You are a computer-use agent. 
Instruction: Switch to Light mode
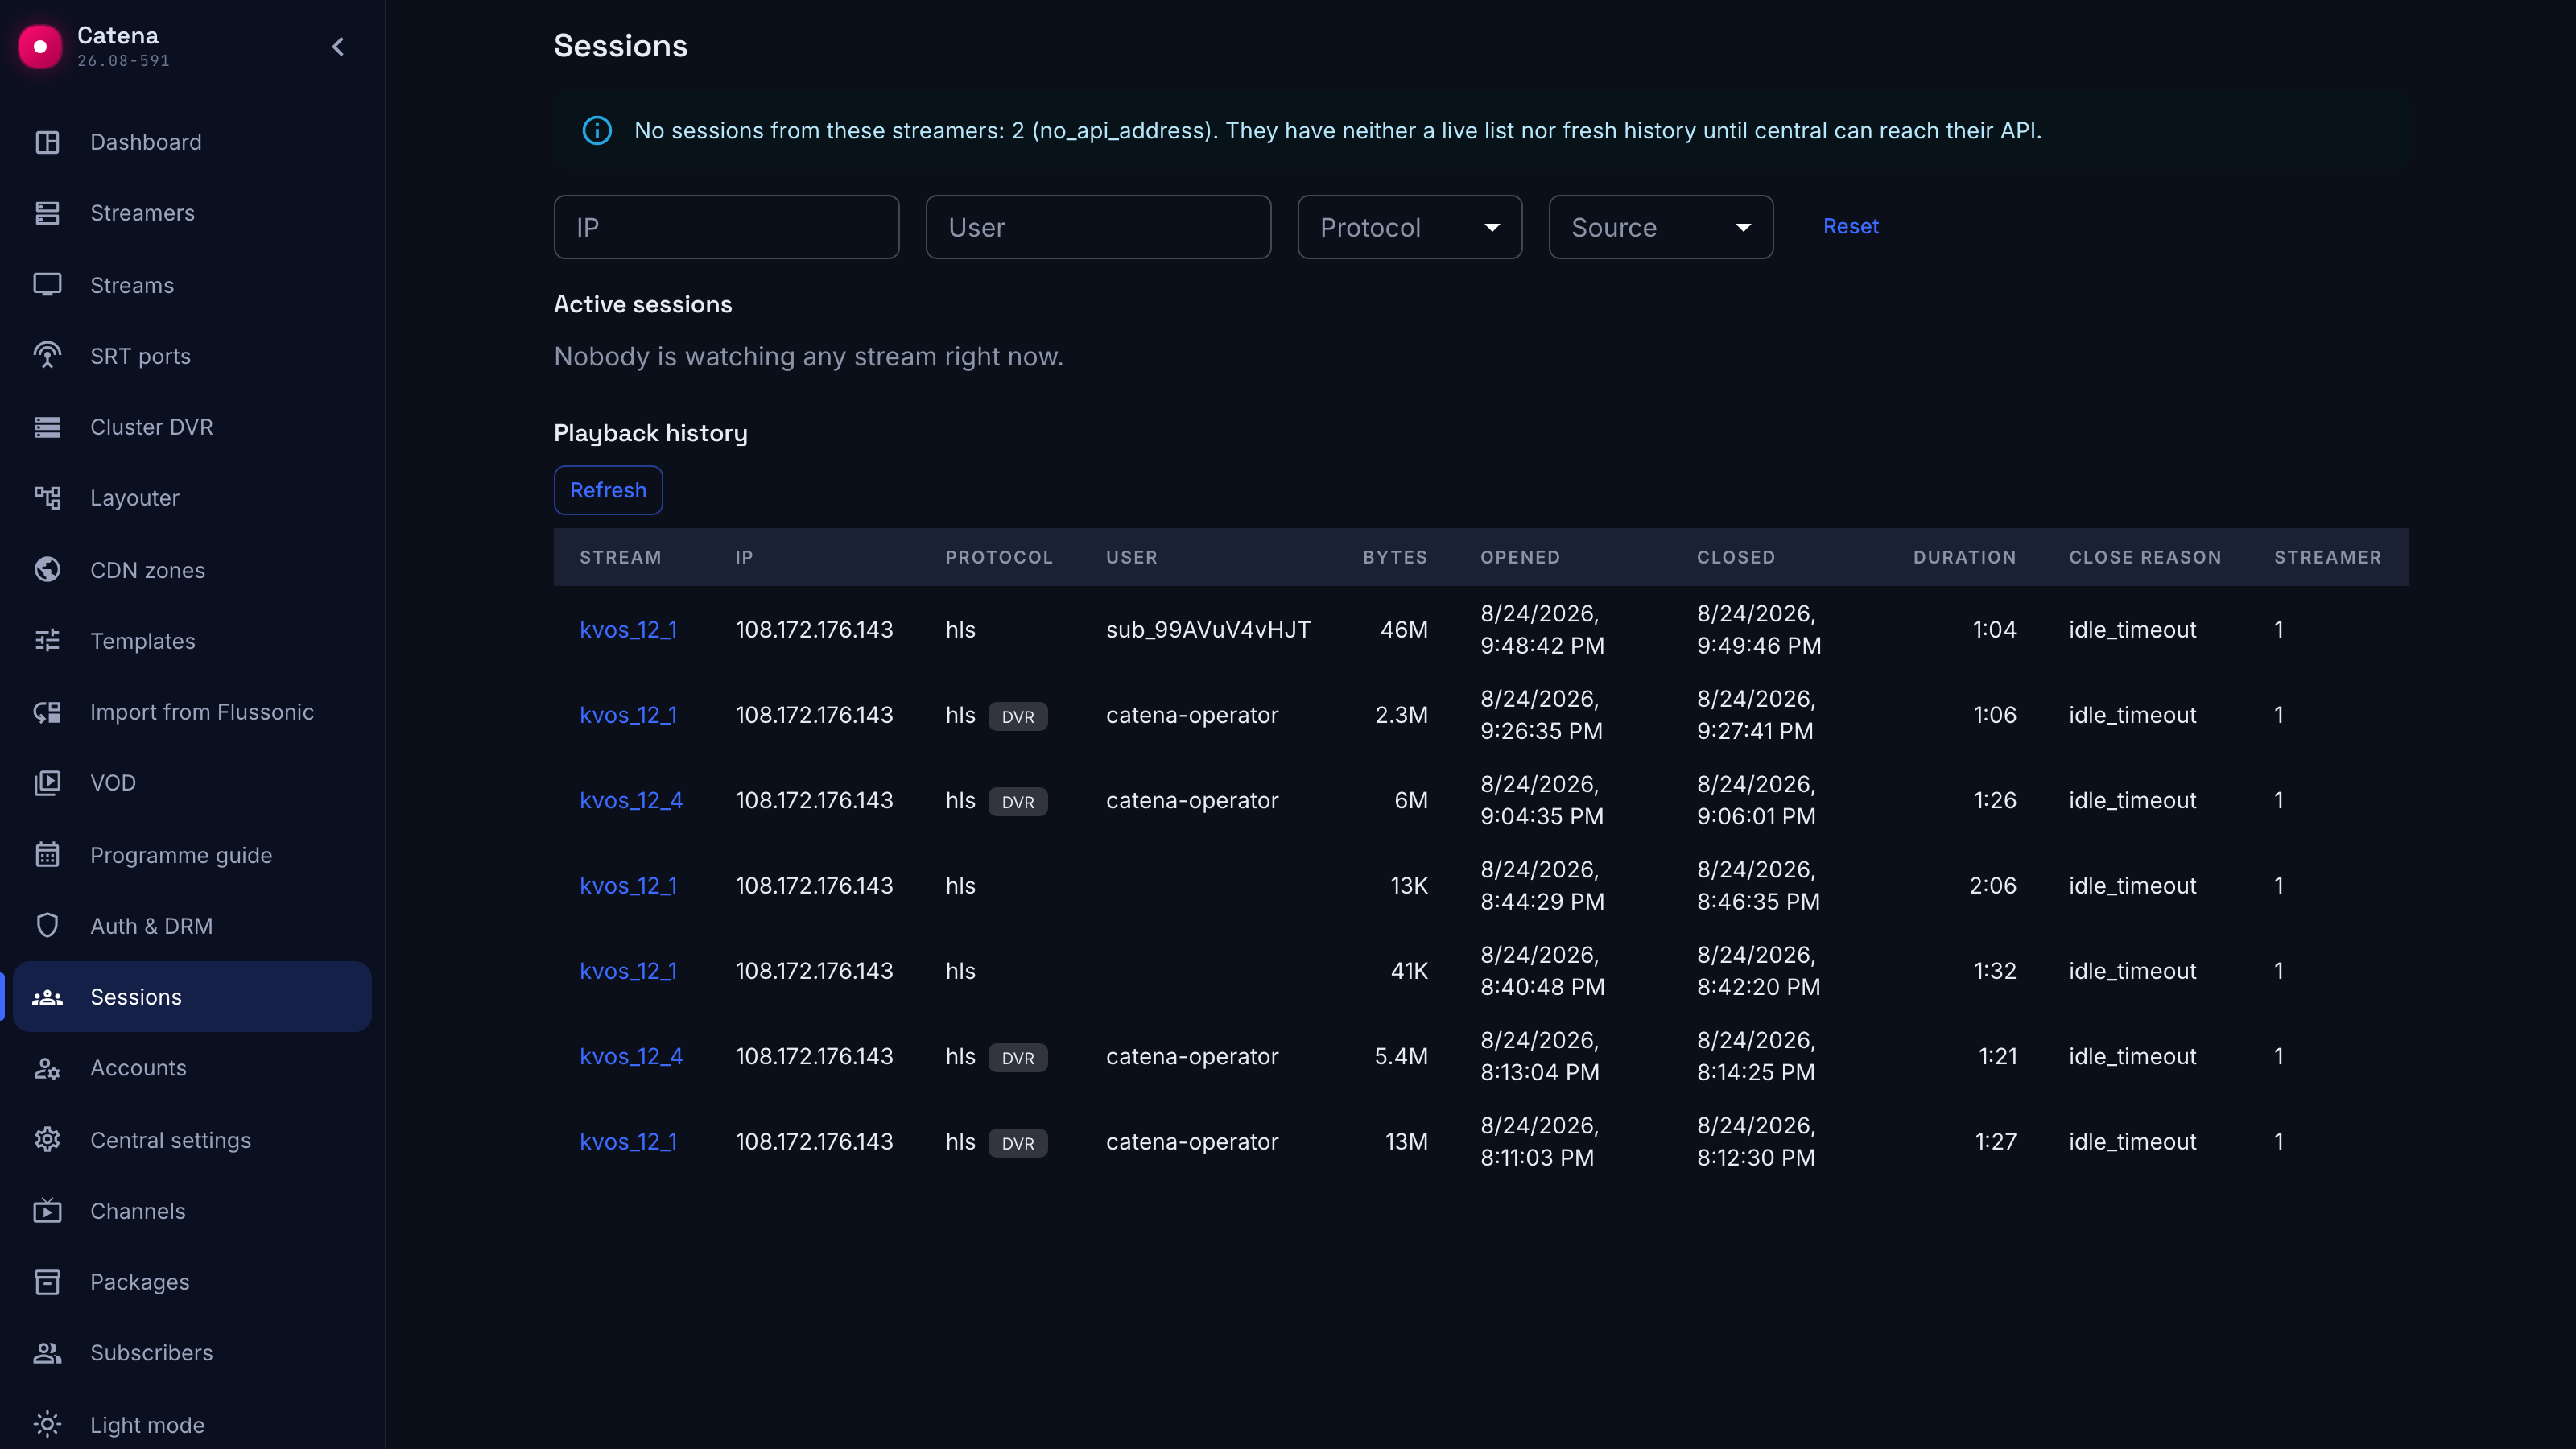(x=192, y=1425)
